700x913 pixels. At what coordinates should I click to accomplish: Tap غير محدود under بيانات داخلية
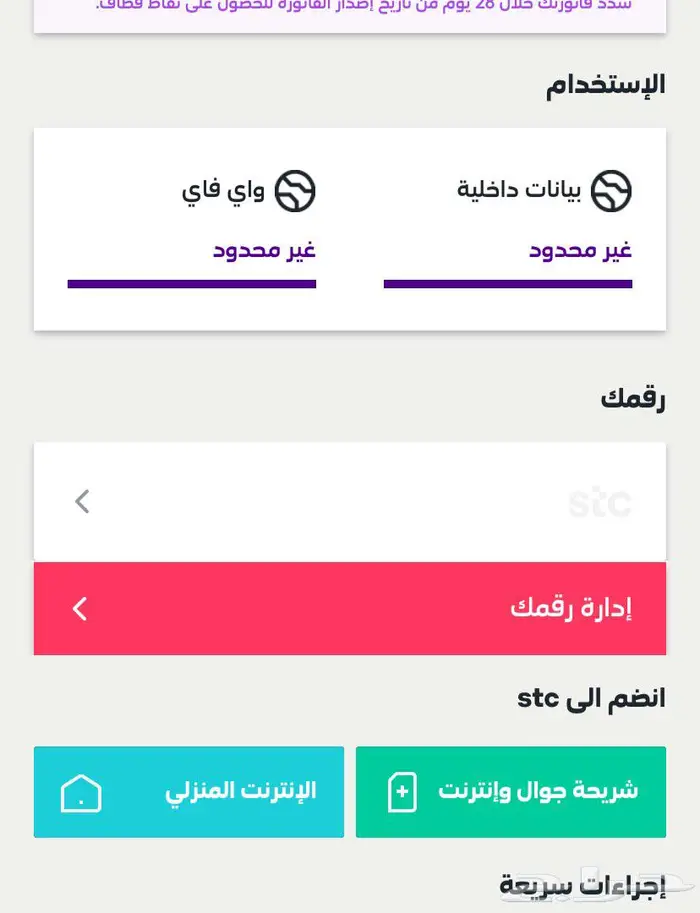(x=580, y=250)
